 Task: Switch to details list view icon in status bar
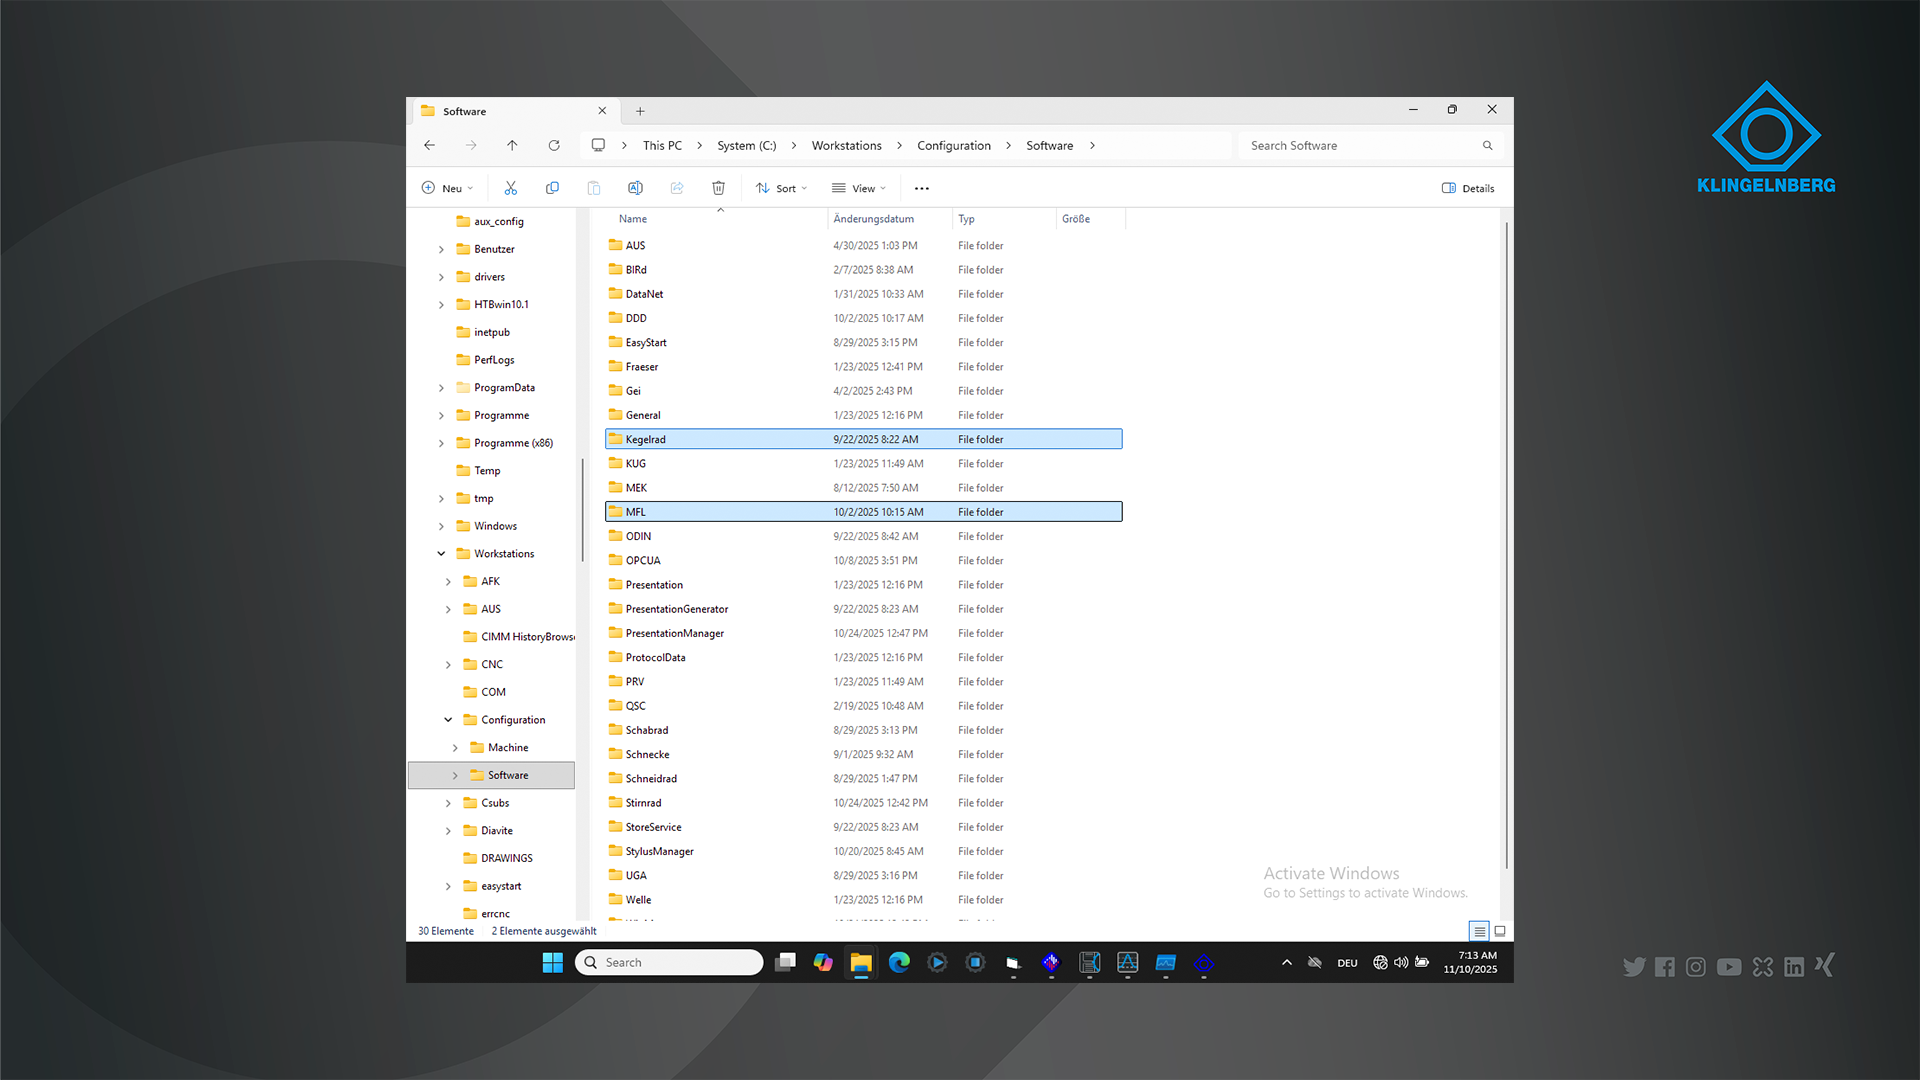click(1479, 931)
